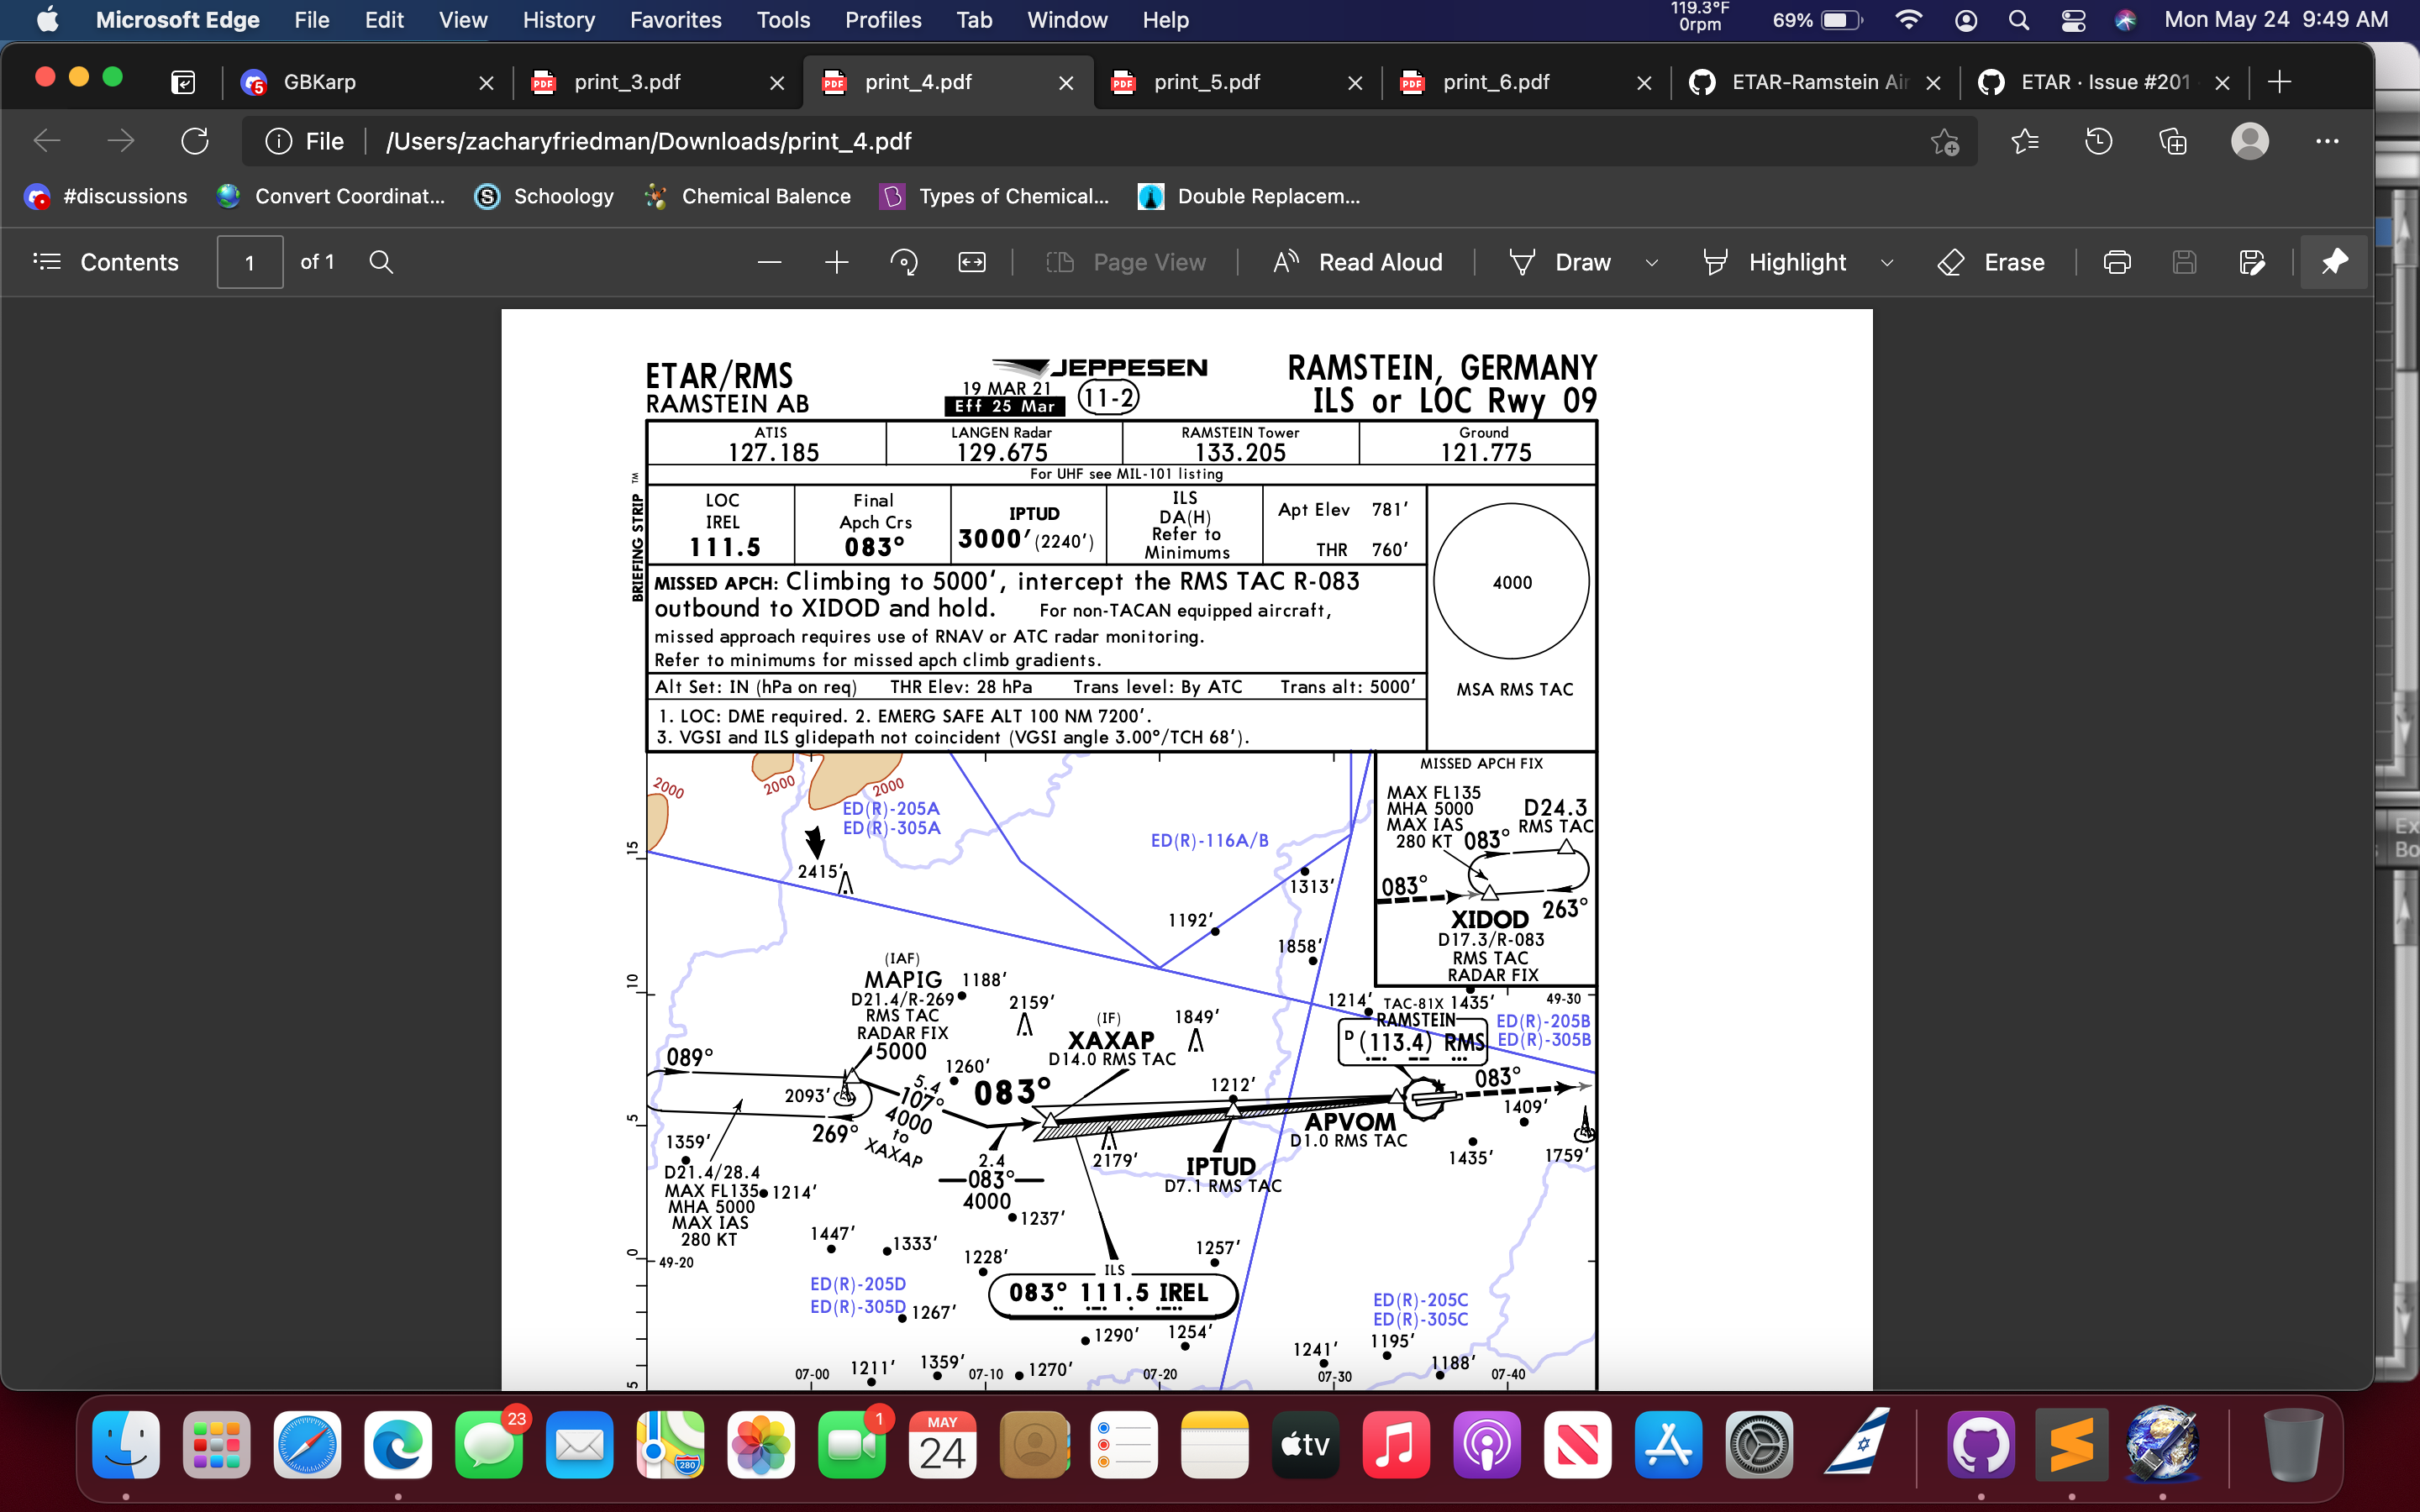Image resolution: width=2420 pixels, height=1512 pixels.
Task: Rotate the chart page
Action: pos(903,262)
